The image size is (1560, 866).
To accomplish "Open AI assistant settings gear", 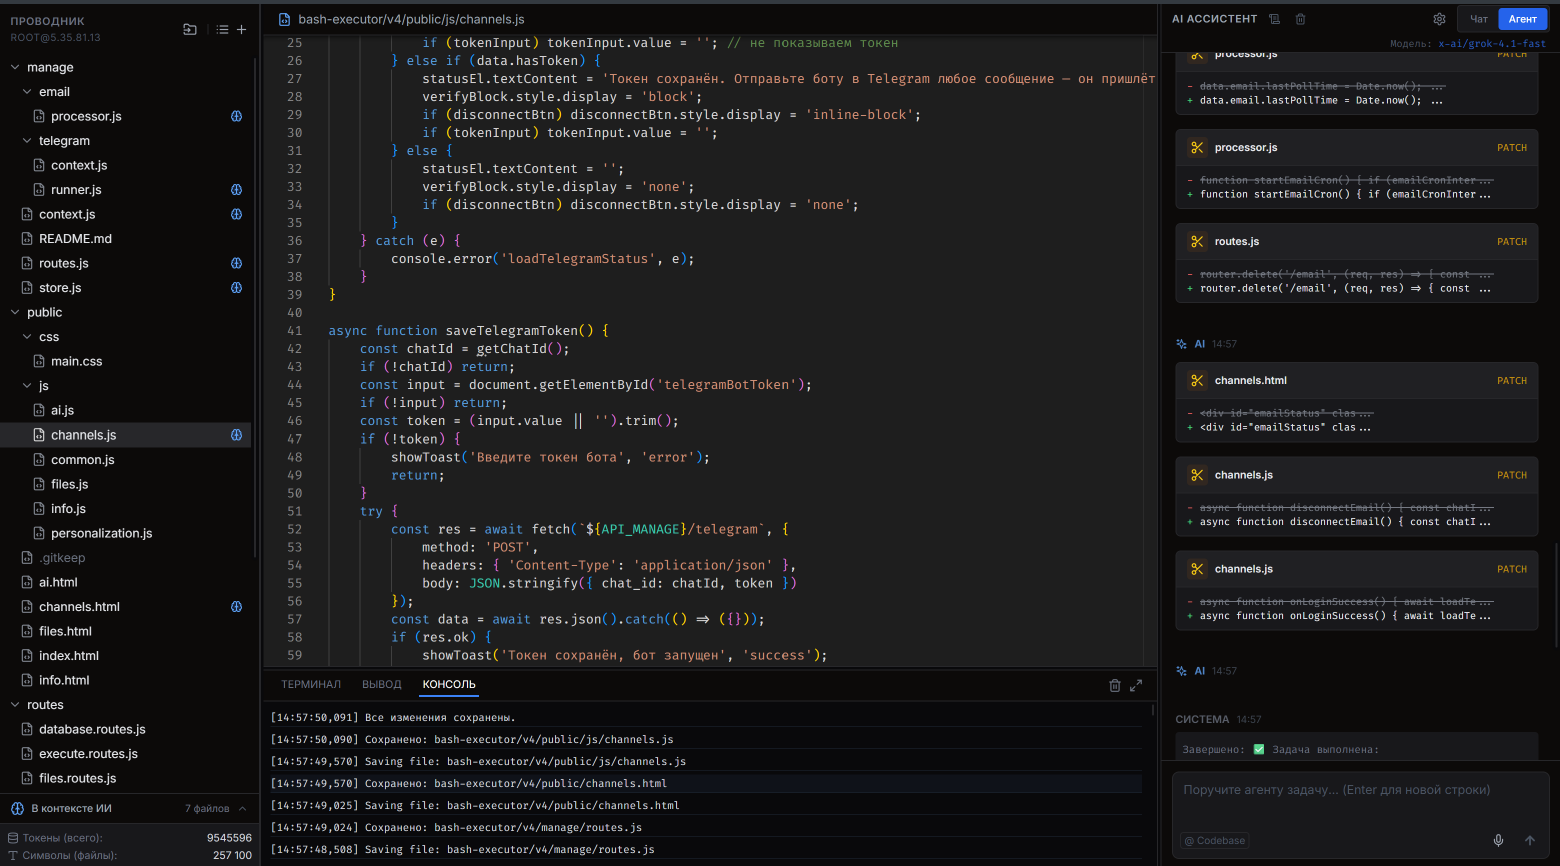I will [1439, 19].
